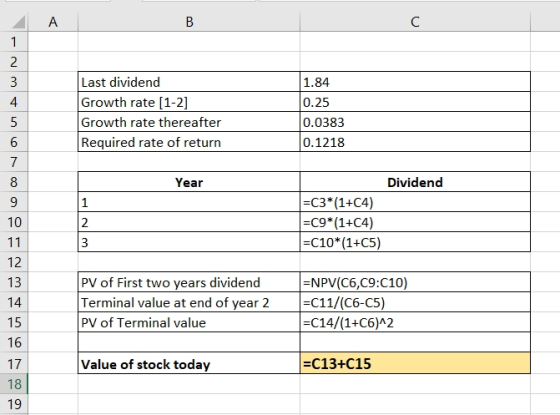560x415 pixels.
Task: Click the 'Dividend' header cell
Action: click(415, 182)
